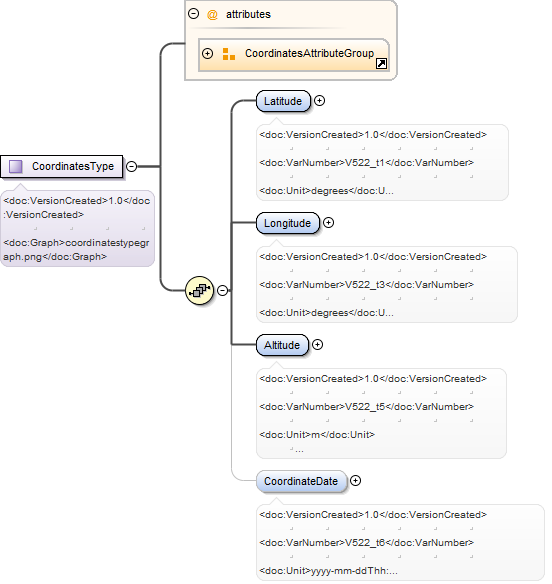Select the Latitude element node

283,101
